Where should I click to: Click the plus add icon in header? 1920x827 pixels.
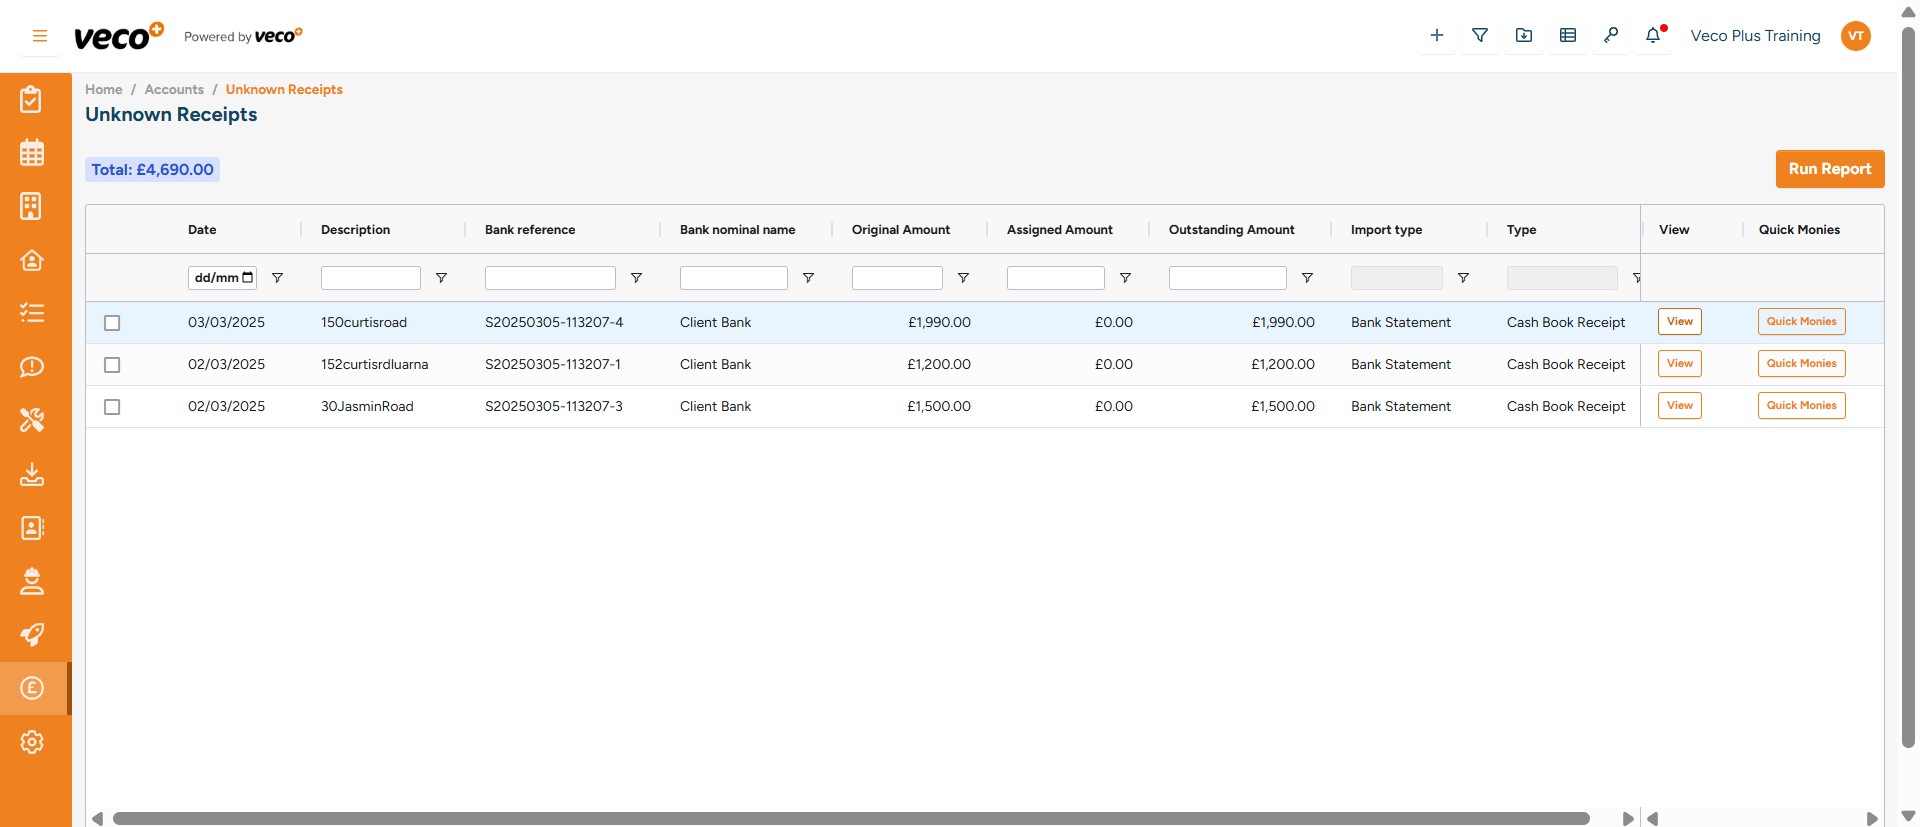click(1436, 36)
